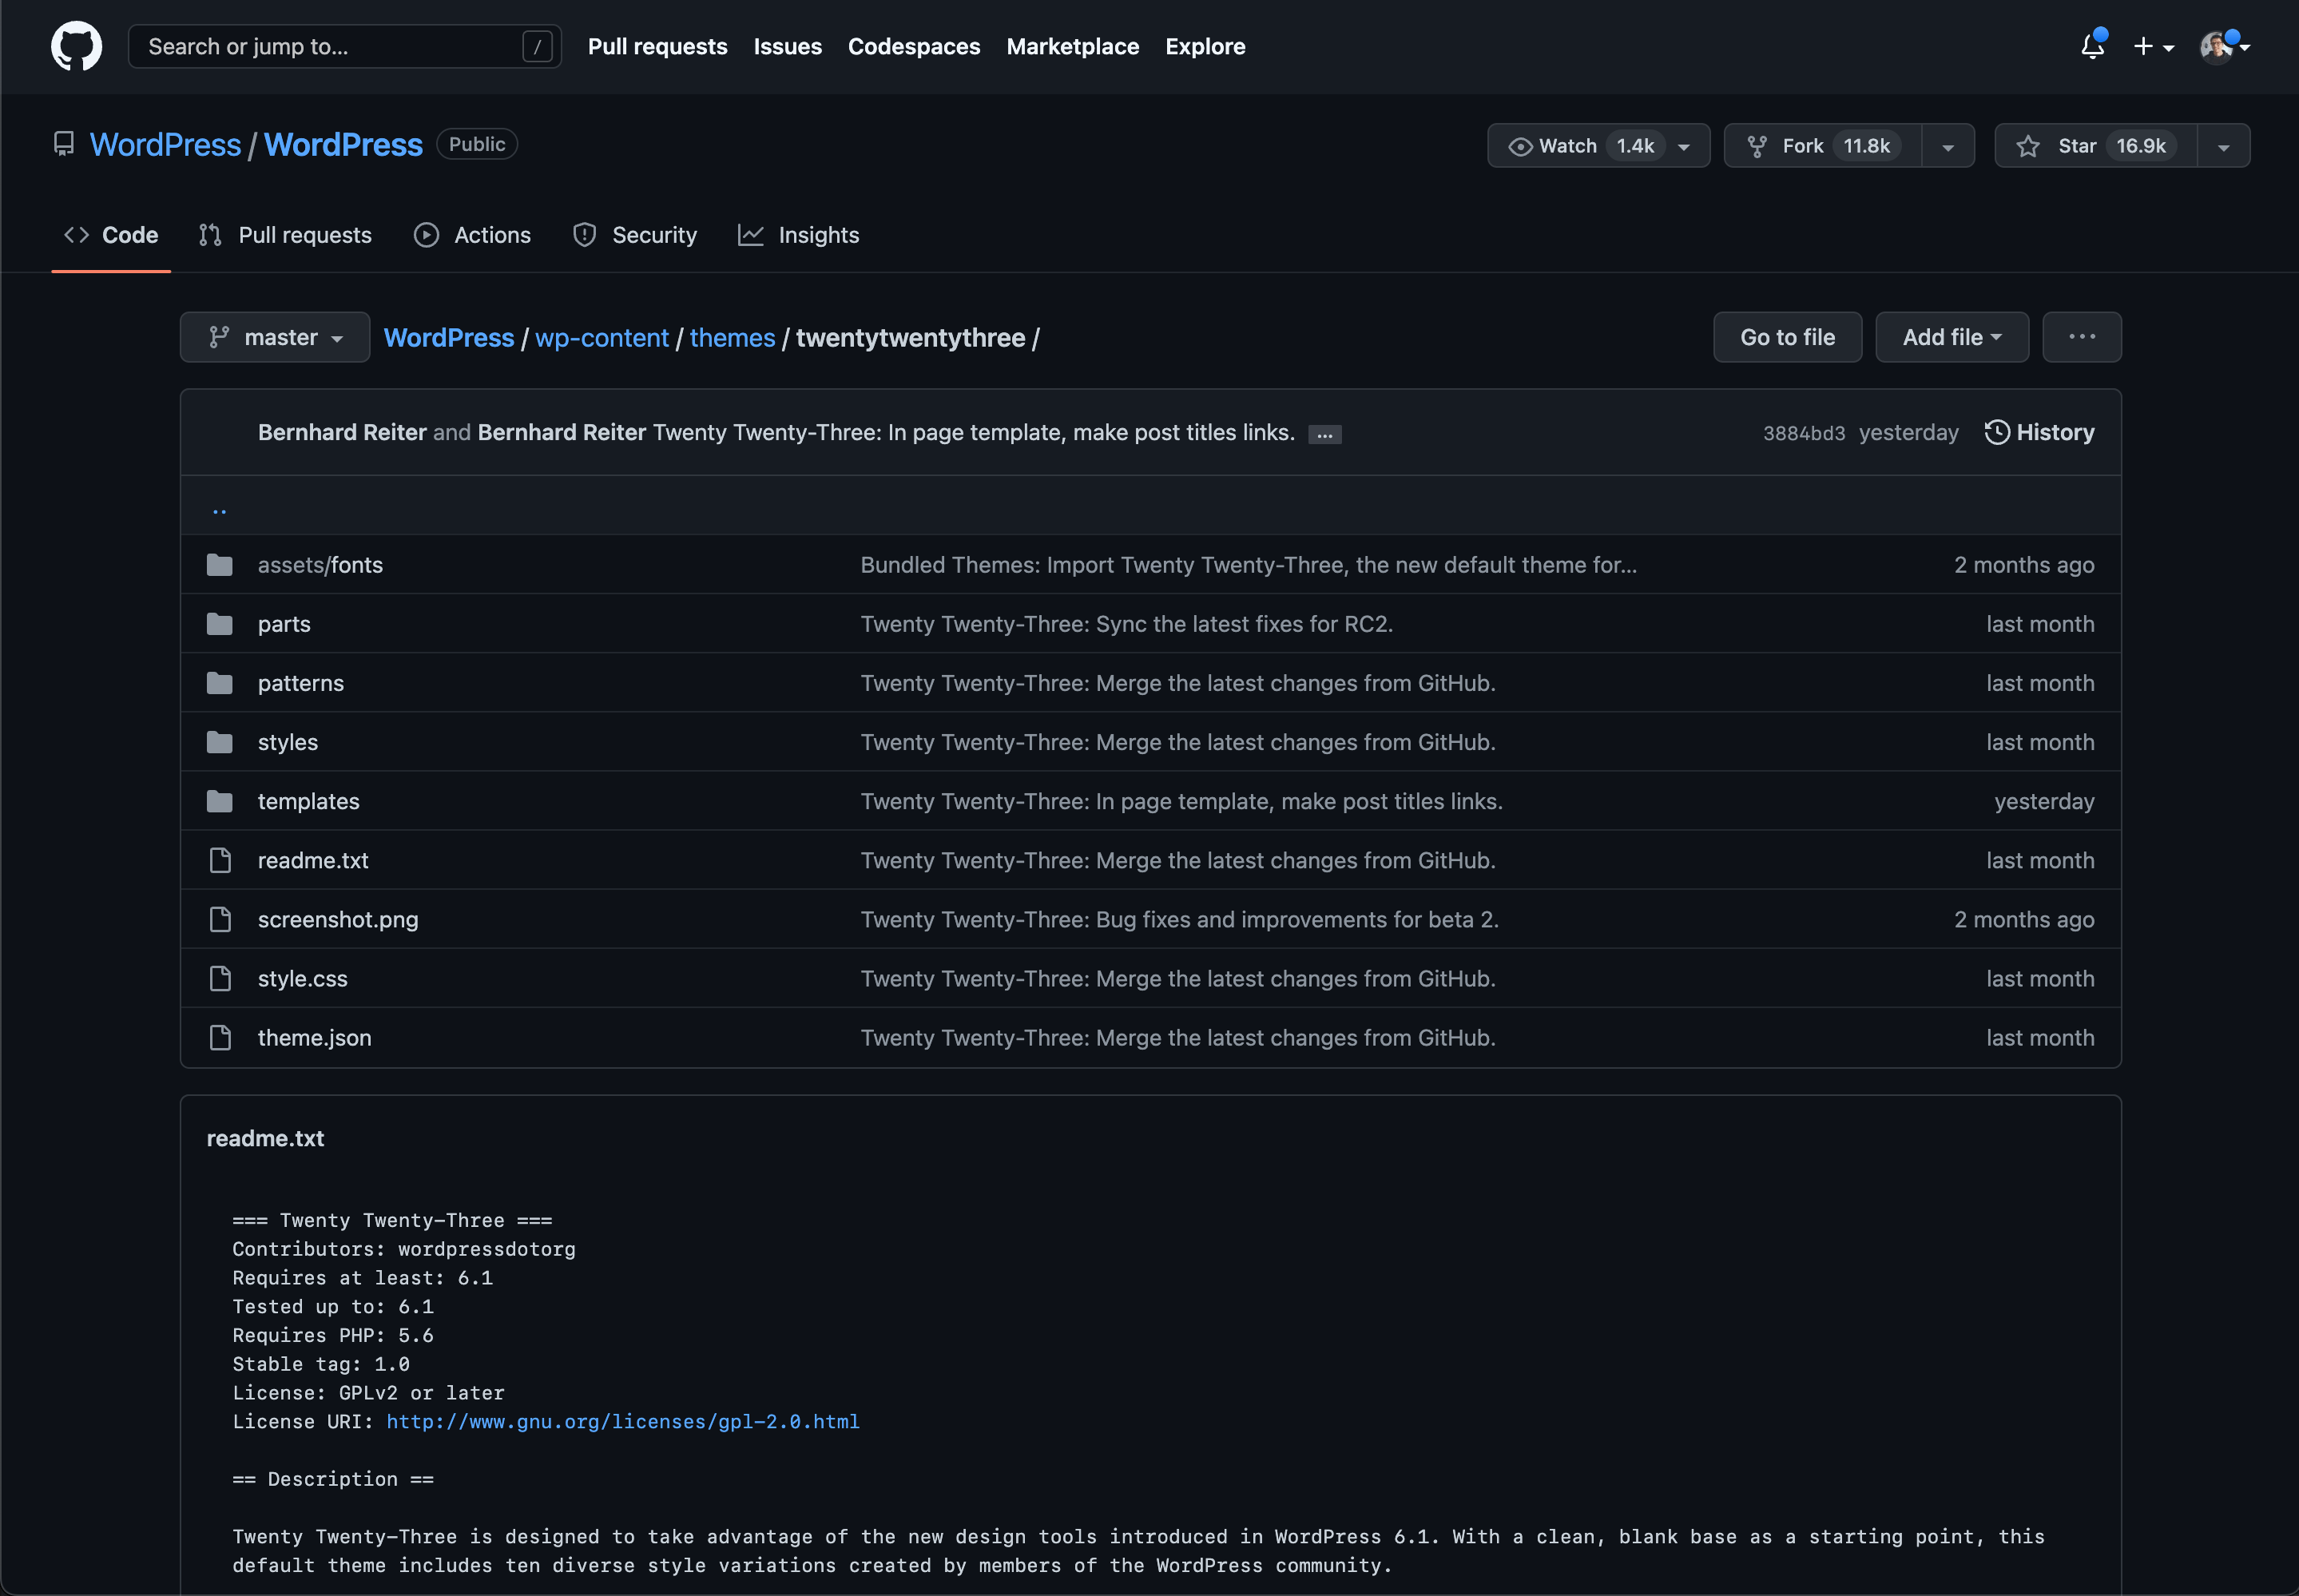Open the Fork dropdown arrow
Screen dimensions: 2299x1596
(x=1948, y=146)
